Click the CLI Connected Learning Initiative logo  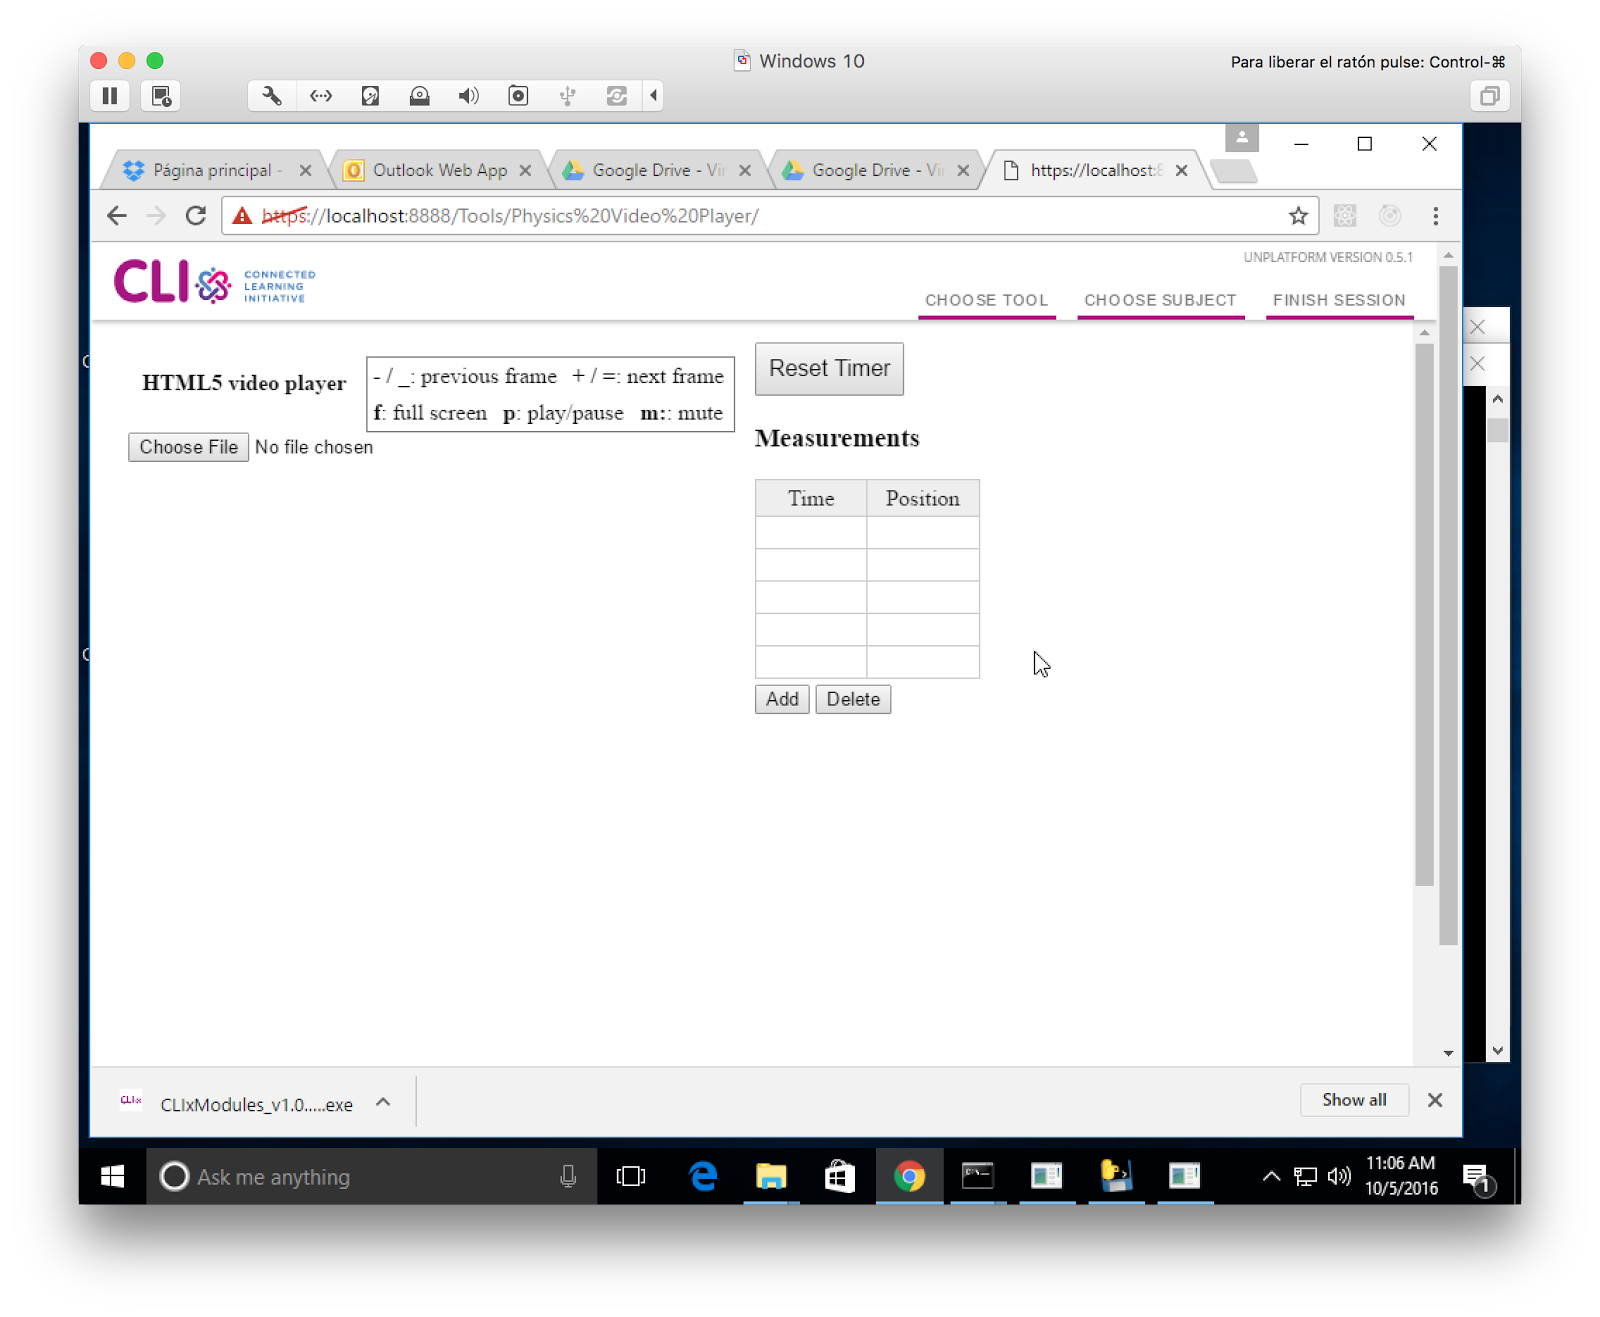pyautogui.click(x=214, y=283)
